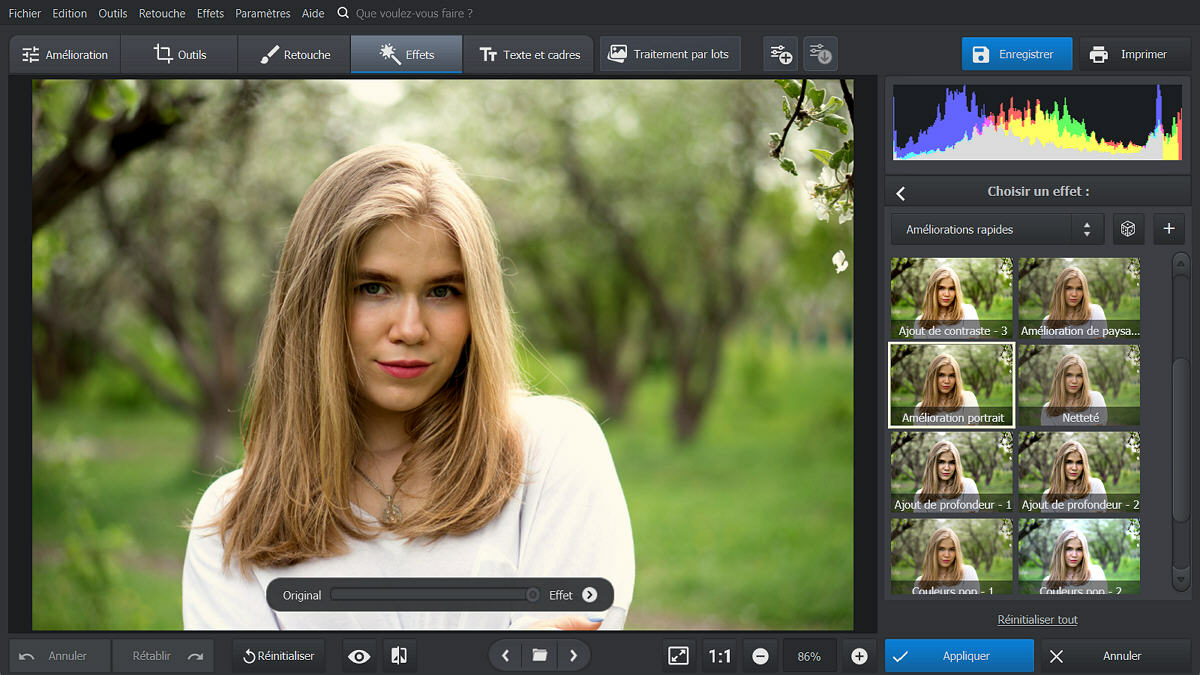This screenshot has width=1200, height=675.
Task: Set zoom to 1:1 actual size
Action: click(x=720, y=656)
